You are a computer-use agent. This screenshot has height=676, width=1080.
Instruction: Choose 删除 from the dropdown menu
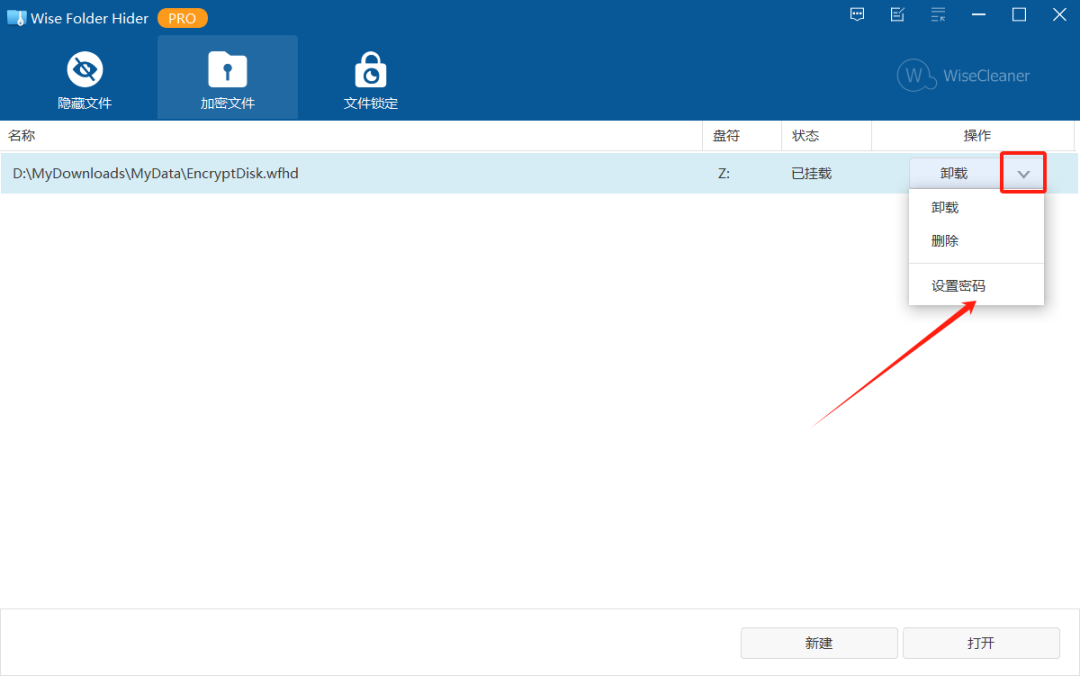coord(976,241)
